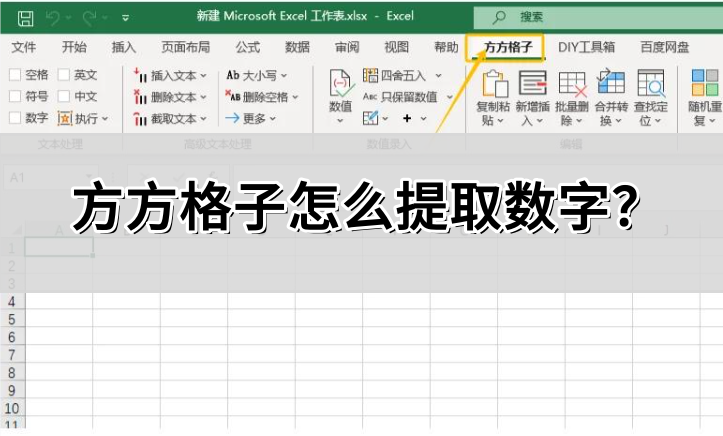Expand the 新增插入 dropdown arrow

click(x=539, y=121)
